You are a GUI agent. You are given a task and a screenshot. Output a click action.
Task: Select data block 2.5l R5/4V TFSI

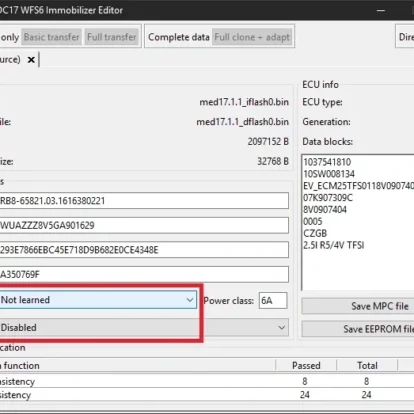tap(334, 245)
